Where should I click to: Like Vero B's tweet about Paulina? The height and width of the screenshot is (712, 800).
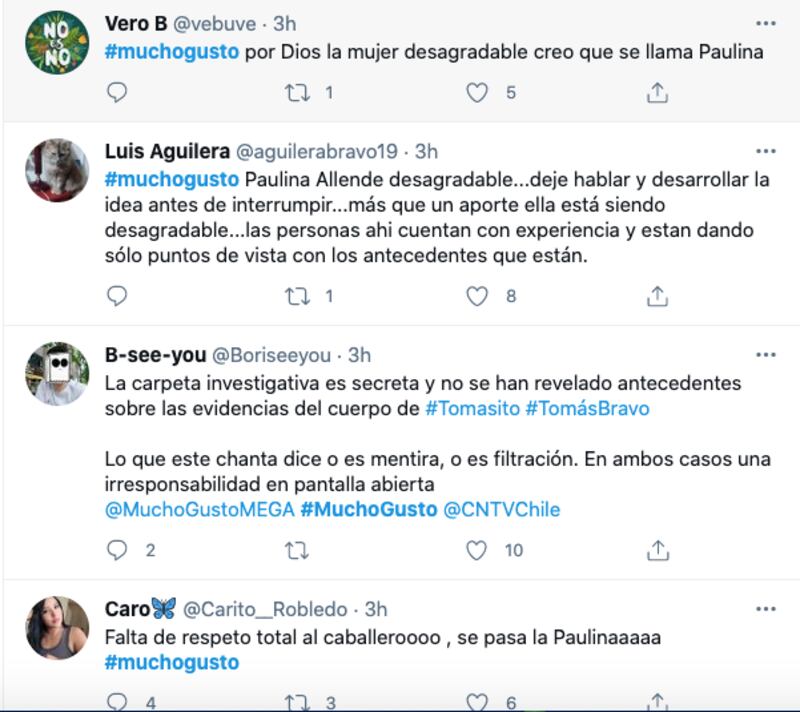(x=477, y=92)
